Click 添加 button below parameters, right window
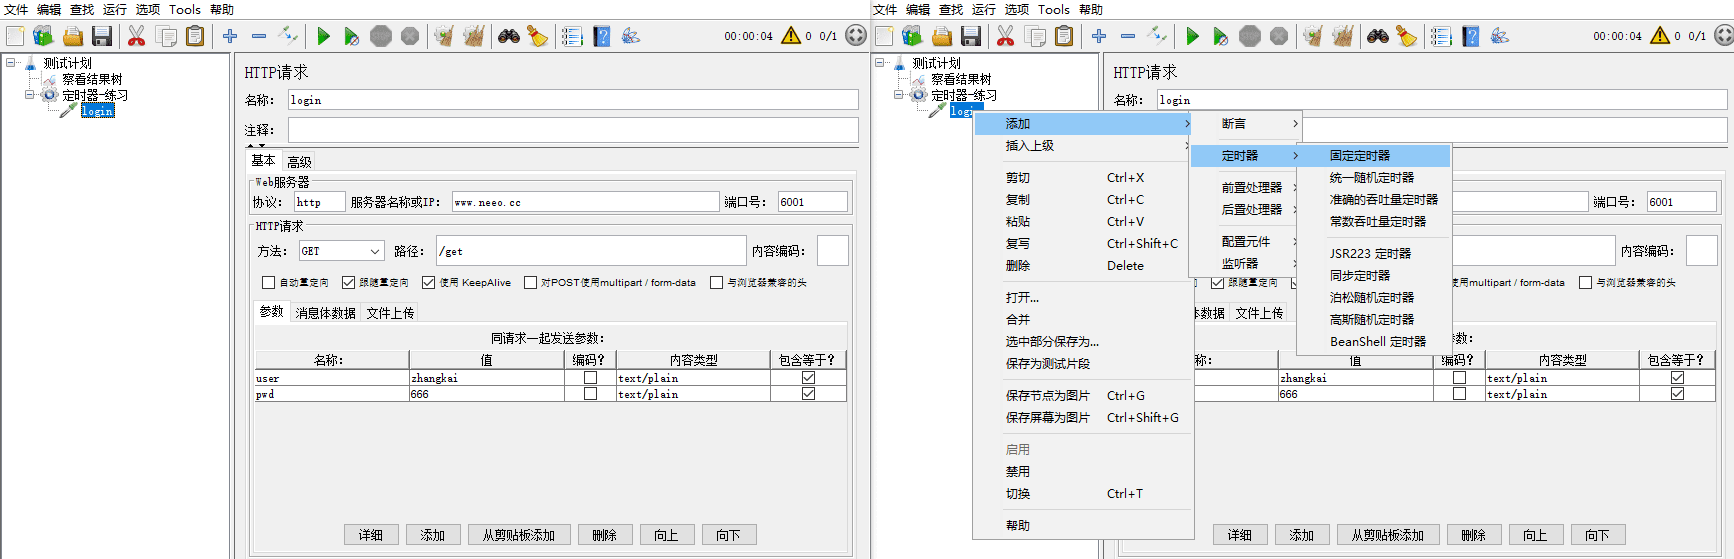This screenshot has height=559, width=1734. [1301, 535]
